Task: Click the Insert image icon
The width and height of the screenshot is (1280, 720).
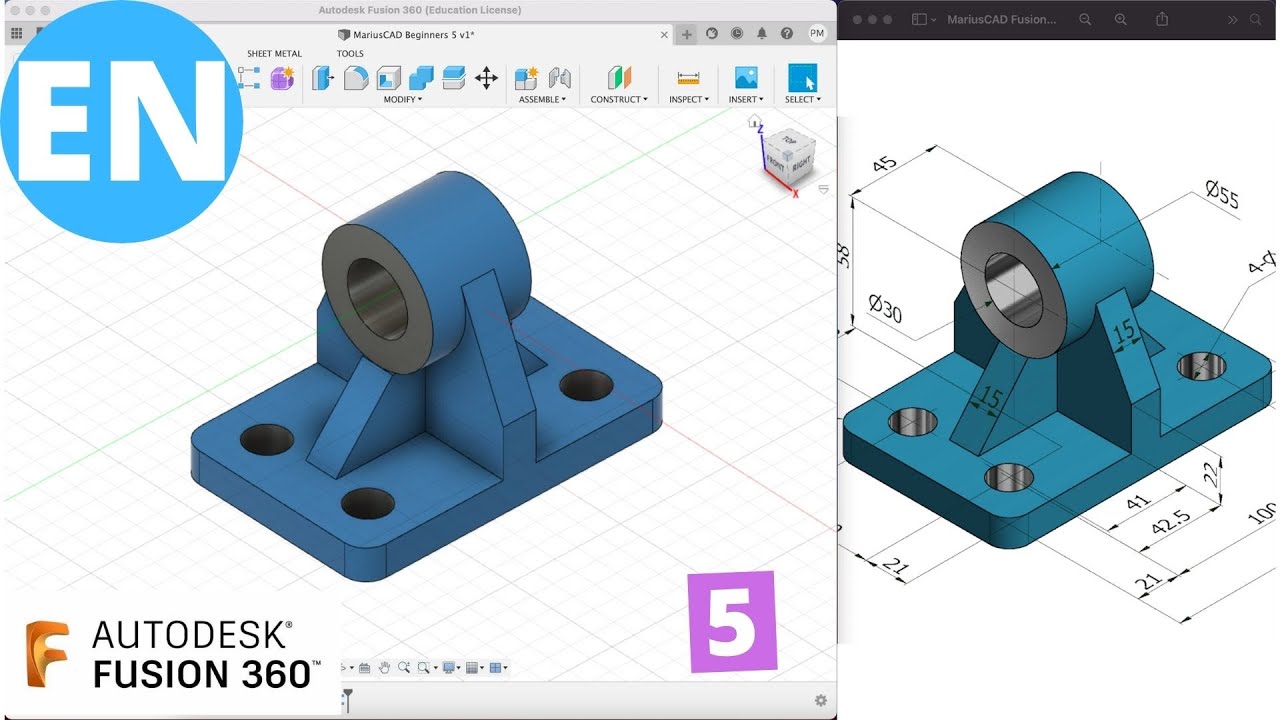Action: click(746, 78)
